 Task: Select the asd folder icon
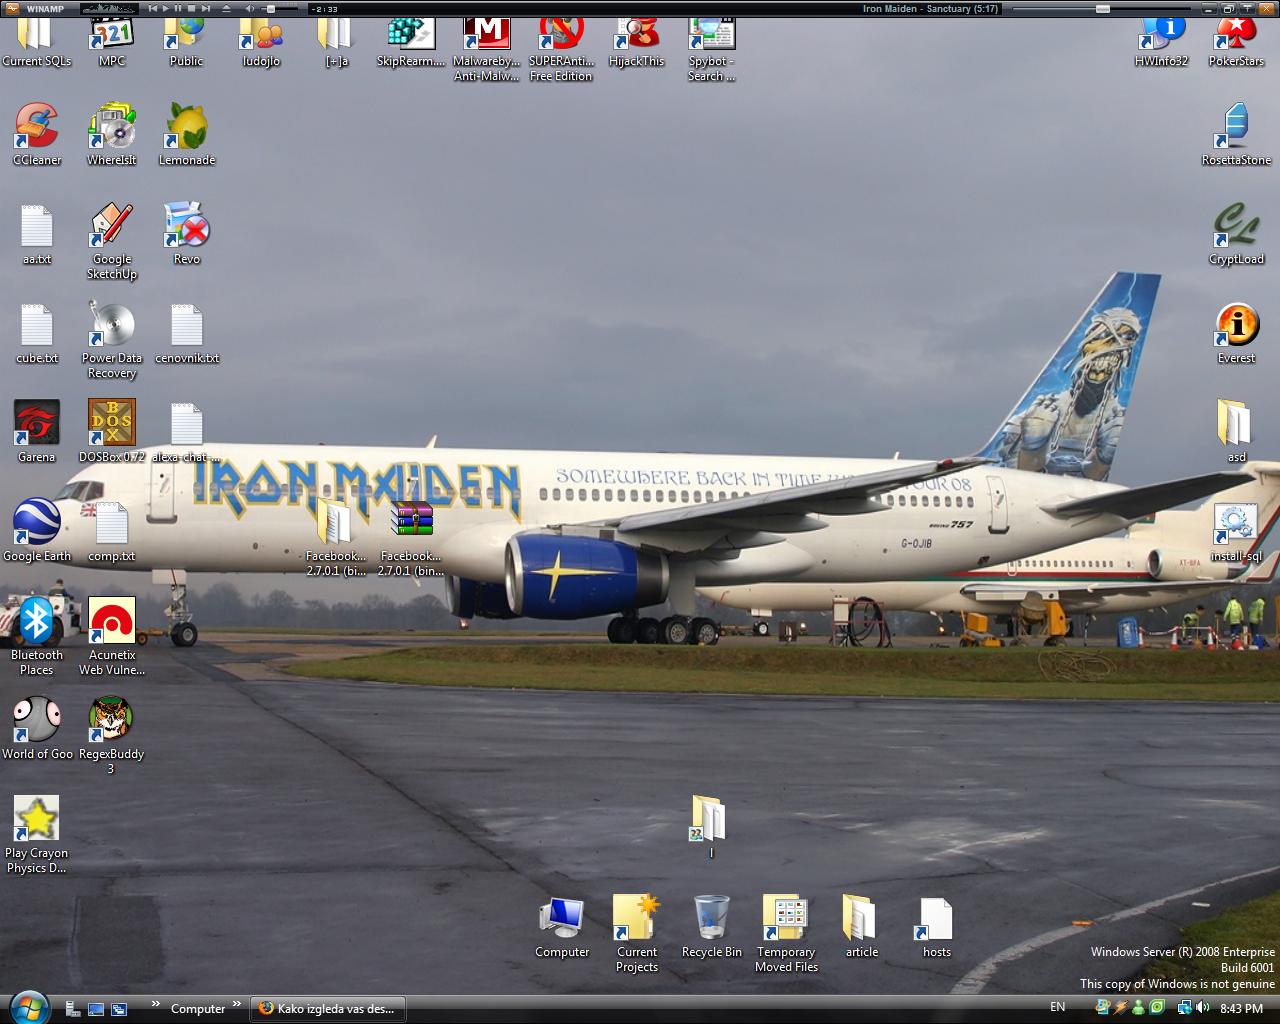(x=1237, y=431)
